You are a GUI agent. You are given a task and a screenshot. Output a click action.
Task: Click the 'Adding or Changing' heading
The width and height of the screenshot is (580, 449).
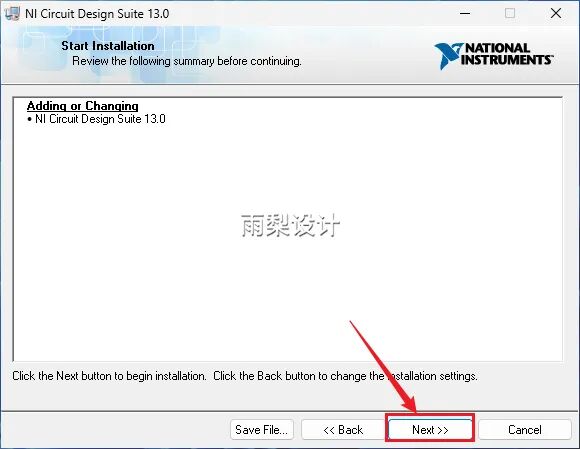tap(82, 106)
